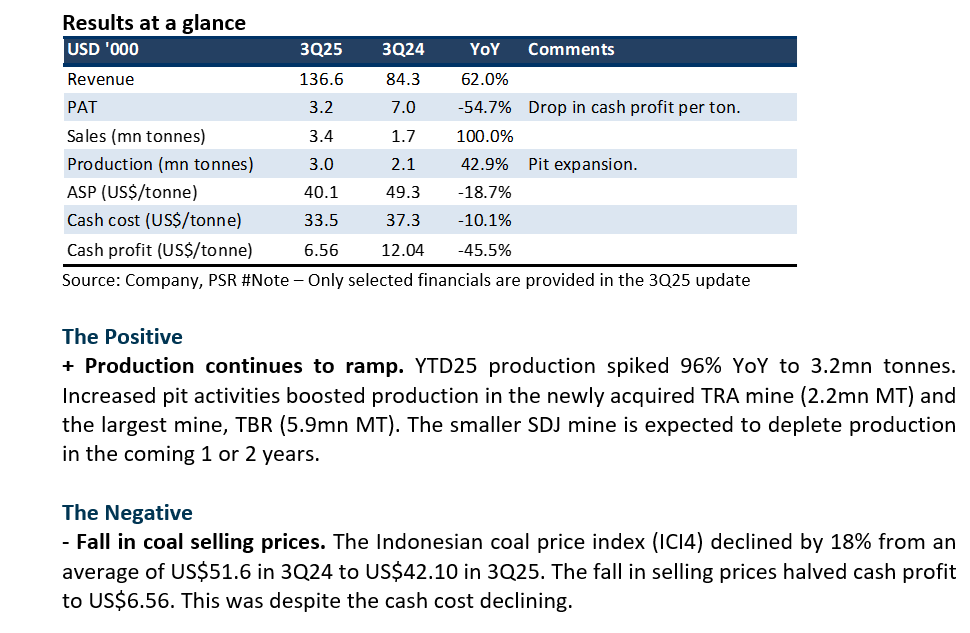Select the "Pit expansion." comment cell

[x=582, y=164]
